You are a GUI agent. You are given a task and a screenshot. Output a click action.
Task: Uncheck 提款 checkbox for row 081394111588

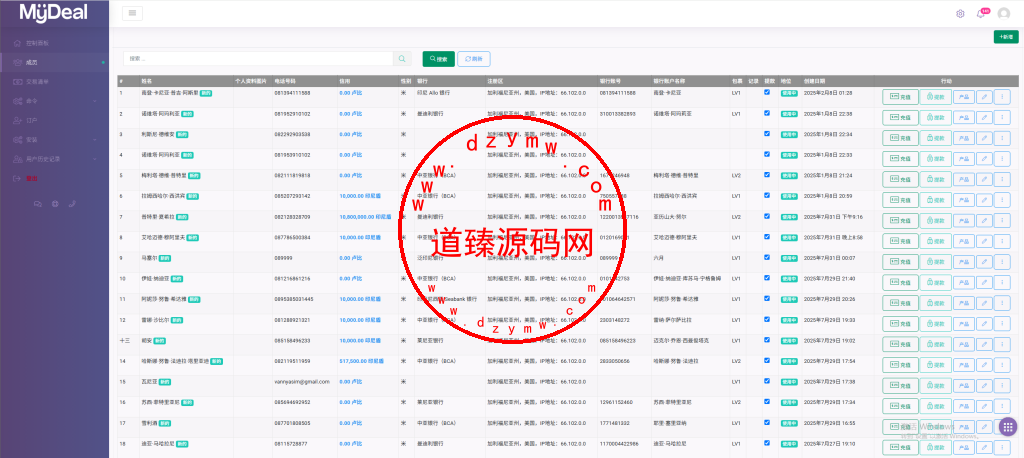click(x=767, y=92)
